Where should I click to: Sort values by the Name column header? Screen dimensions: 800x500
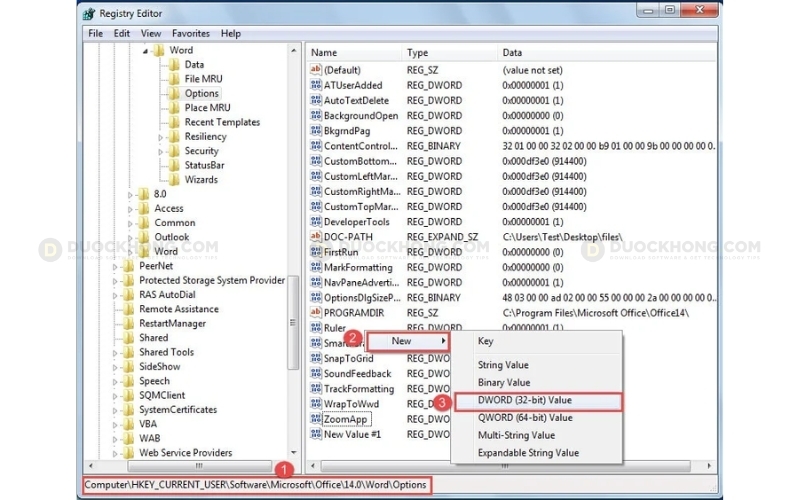pos(354,53)
